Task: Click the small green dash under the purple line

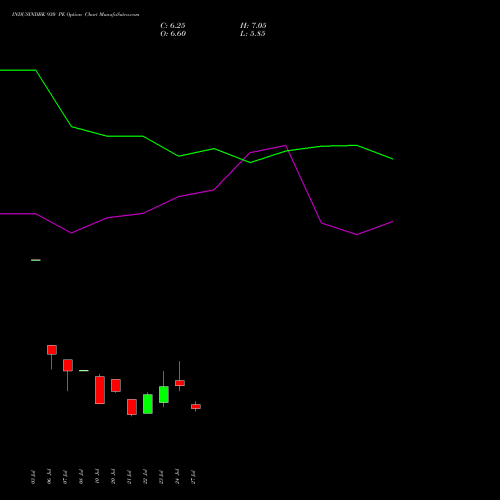Action: coord(36,260)
